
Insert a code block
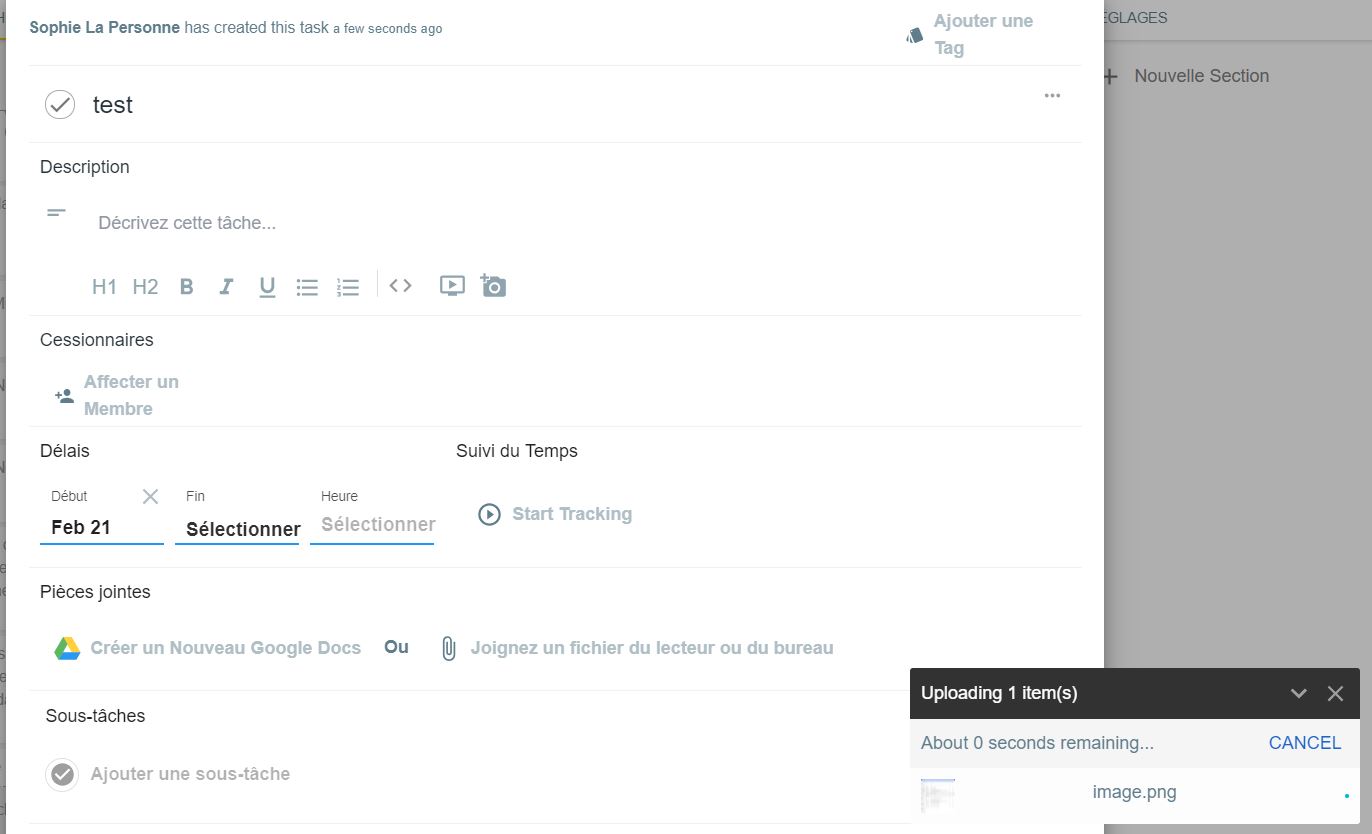pyautogui.click(x=400, y=286)
